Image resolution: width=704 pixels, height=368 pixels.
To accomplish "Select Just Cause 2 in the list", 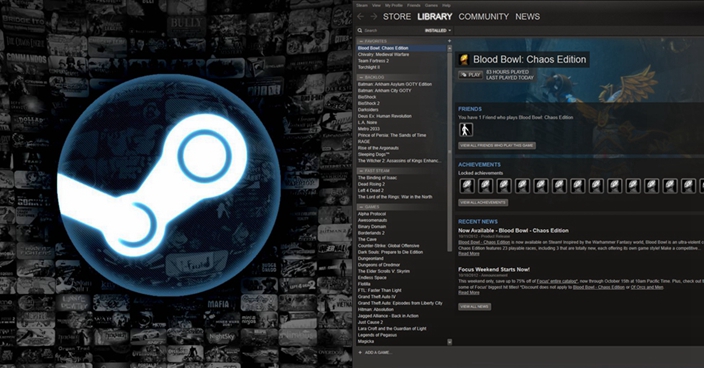I will pos(370,322).
